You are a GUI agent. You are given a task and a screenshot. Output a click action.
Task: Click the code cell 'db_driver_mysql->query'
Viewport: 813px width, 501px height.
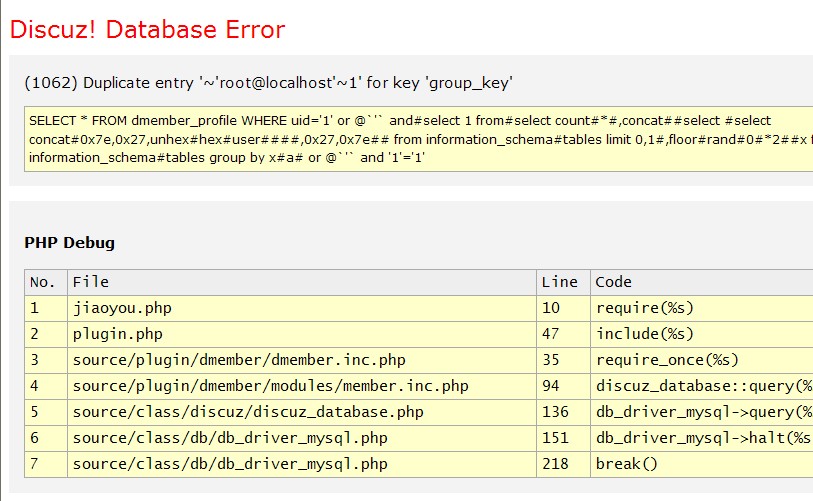(704, 412)
